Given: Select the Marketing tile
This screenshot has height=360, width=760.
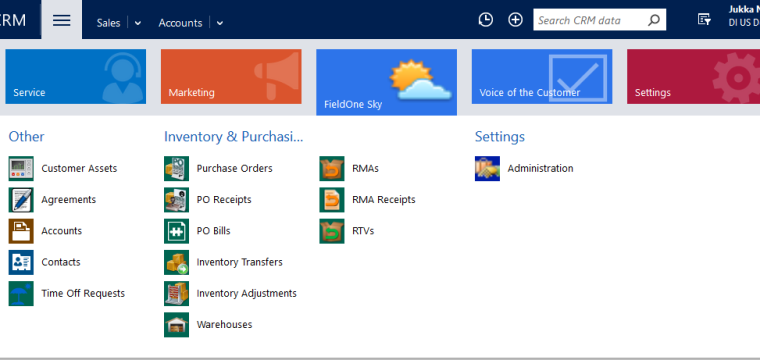Looking at the screenshot, I should click(231, 77).
